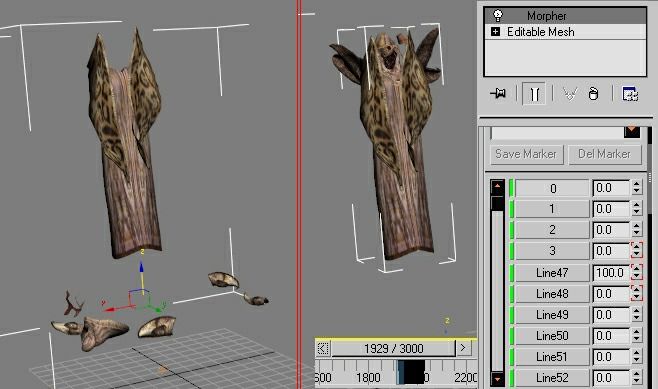Click green status indicator of Line50
The width and height of the screenshot is (658, 389).
[511, 336]
